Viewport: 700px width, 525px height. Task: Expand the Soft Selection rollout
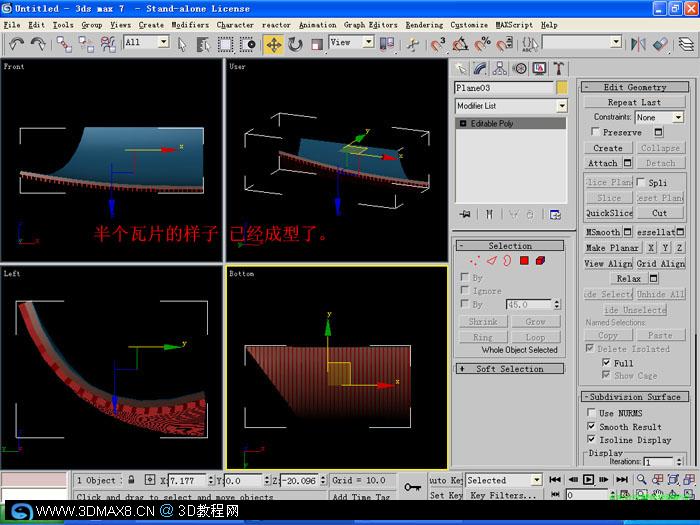[x=510, y=369]
